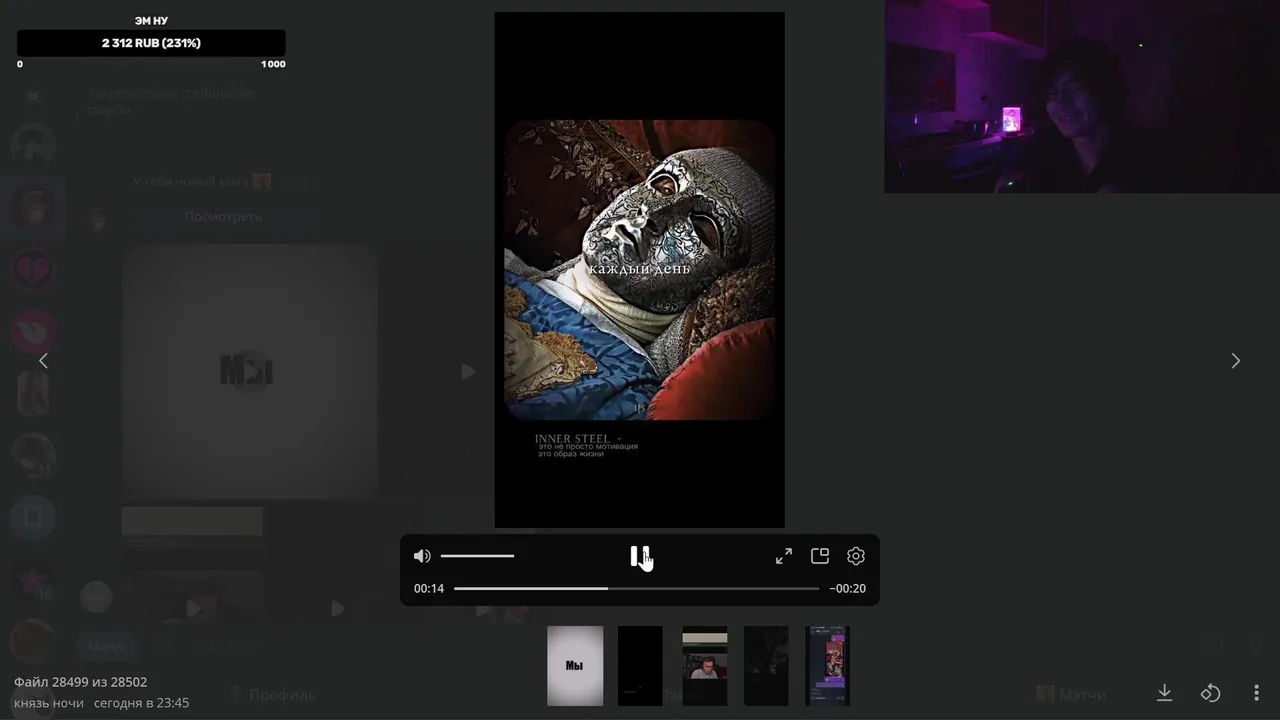The width and height of the screenshot is (1280, 720).
Task: Click the sender name 'князь ночи'
Action: (x=49, y=703)
